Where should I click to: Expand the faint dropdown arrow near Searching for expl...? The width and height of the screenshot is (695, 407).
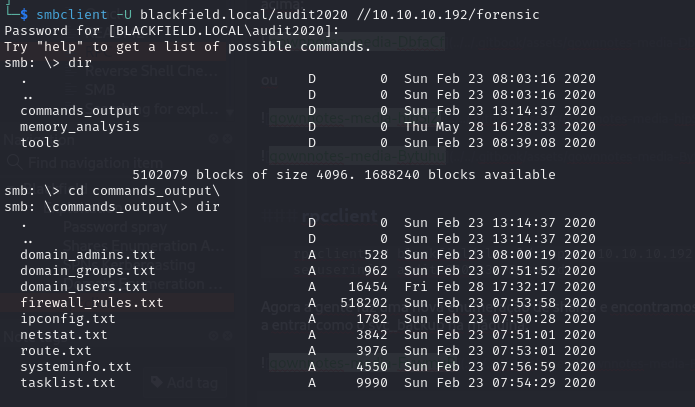tap(230, 112)
